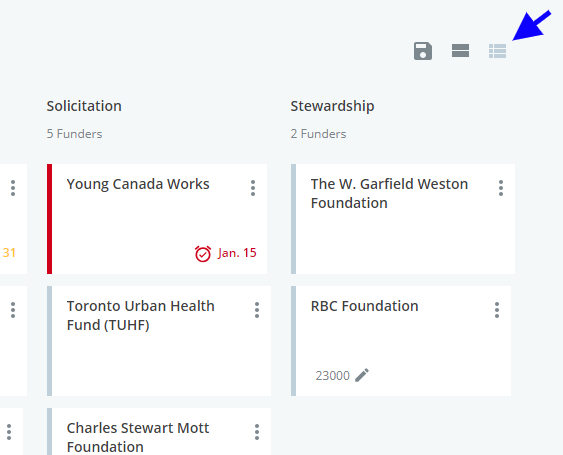563x455 pixels.
Task: Click the Solicitation column header
Action: click(84, 106)
